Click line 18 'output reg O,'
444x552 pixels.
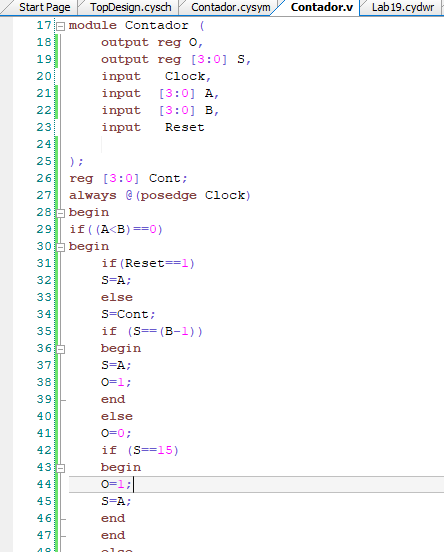coord(152,43)
